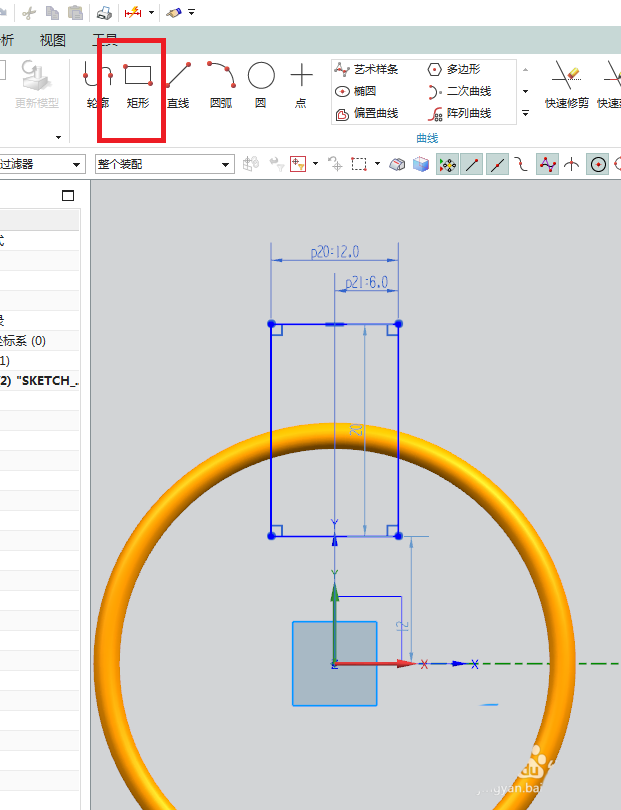621x810 pixels.
Task: Click the 曲线 group label
Action: [427, 138]
